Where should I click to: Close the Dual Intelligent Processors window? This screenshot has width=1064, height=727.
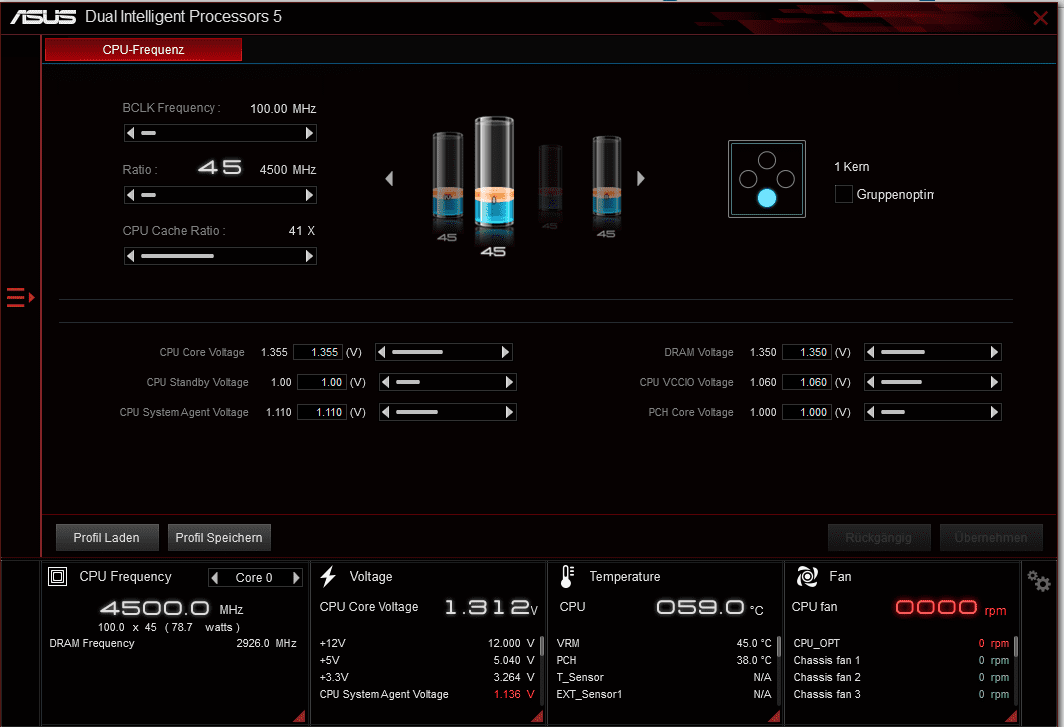[1040, 18]
